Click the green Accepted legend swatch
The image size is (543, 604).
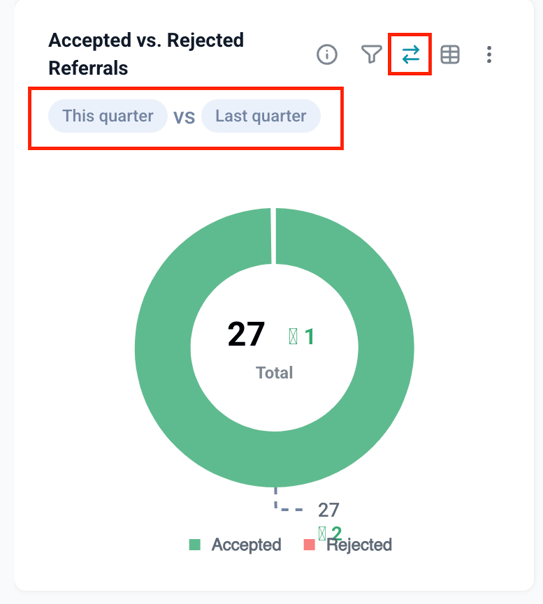(x=195, y=545)
